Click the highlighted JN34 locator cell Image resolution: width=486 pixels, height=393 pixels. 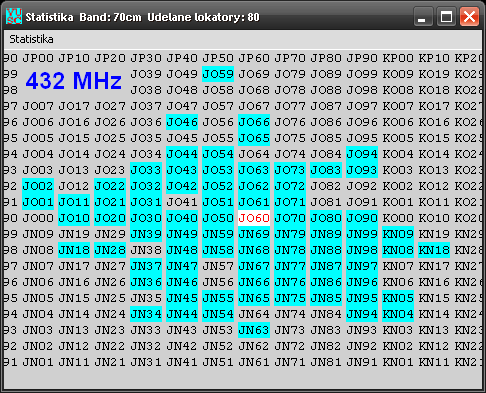(x=146, y=314)
